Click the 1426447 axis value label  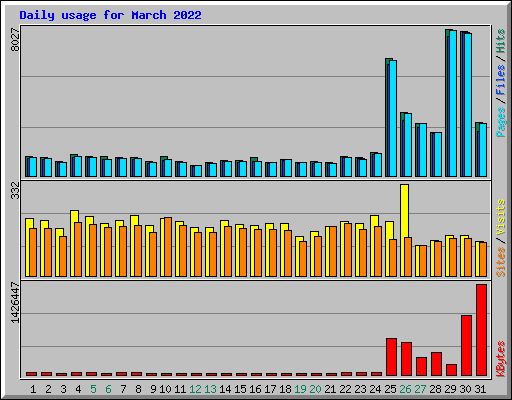tap(15, 303)
